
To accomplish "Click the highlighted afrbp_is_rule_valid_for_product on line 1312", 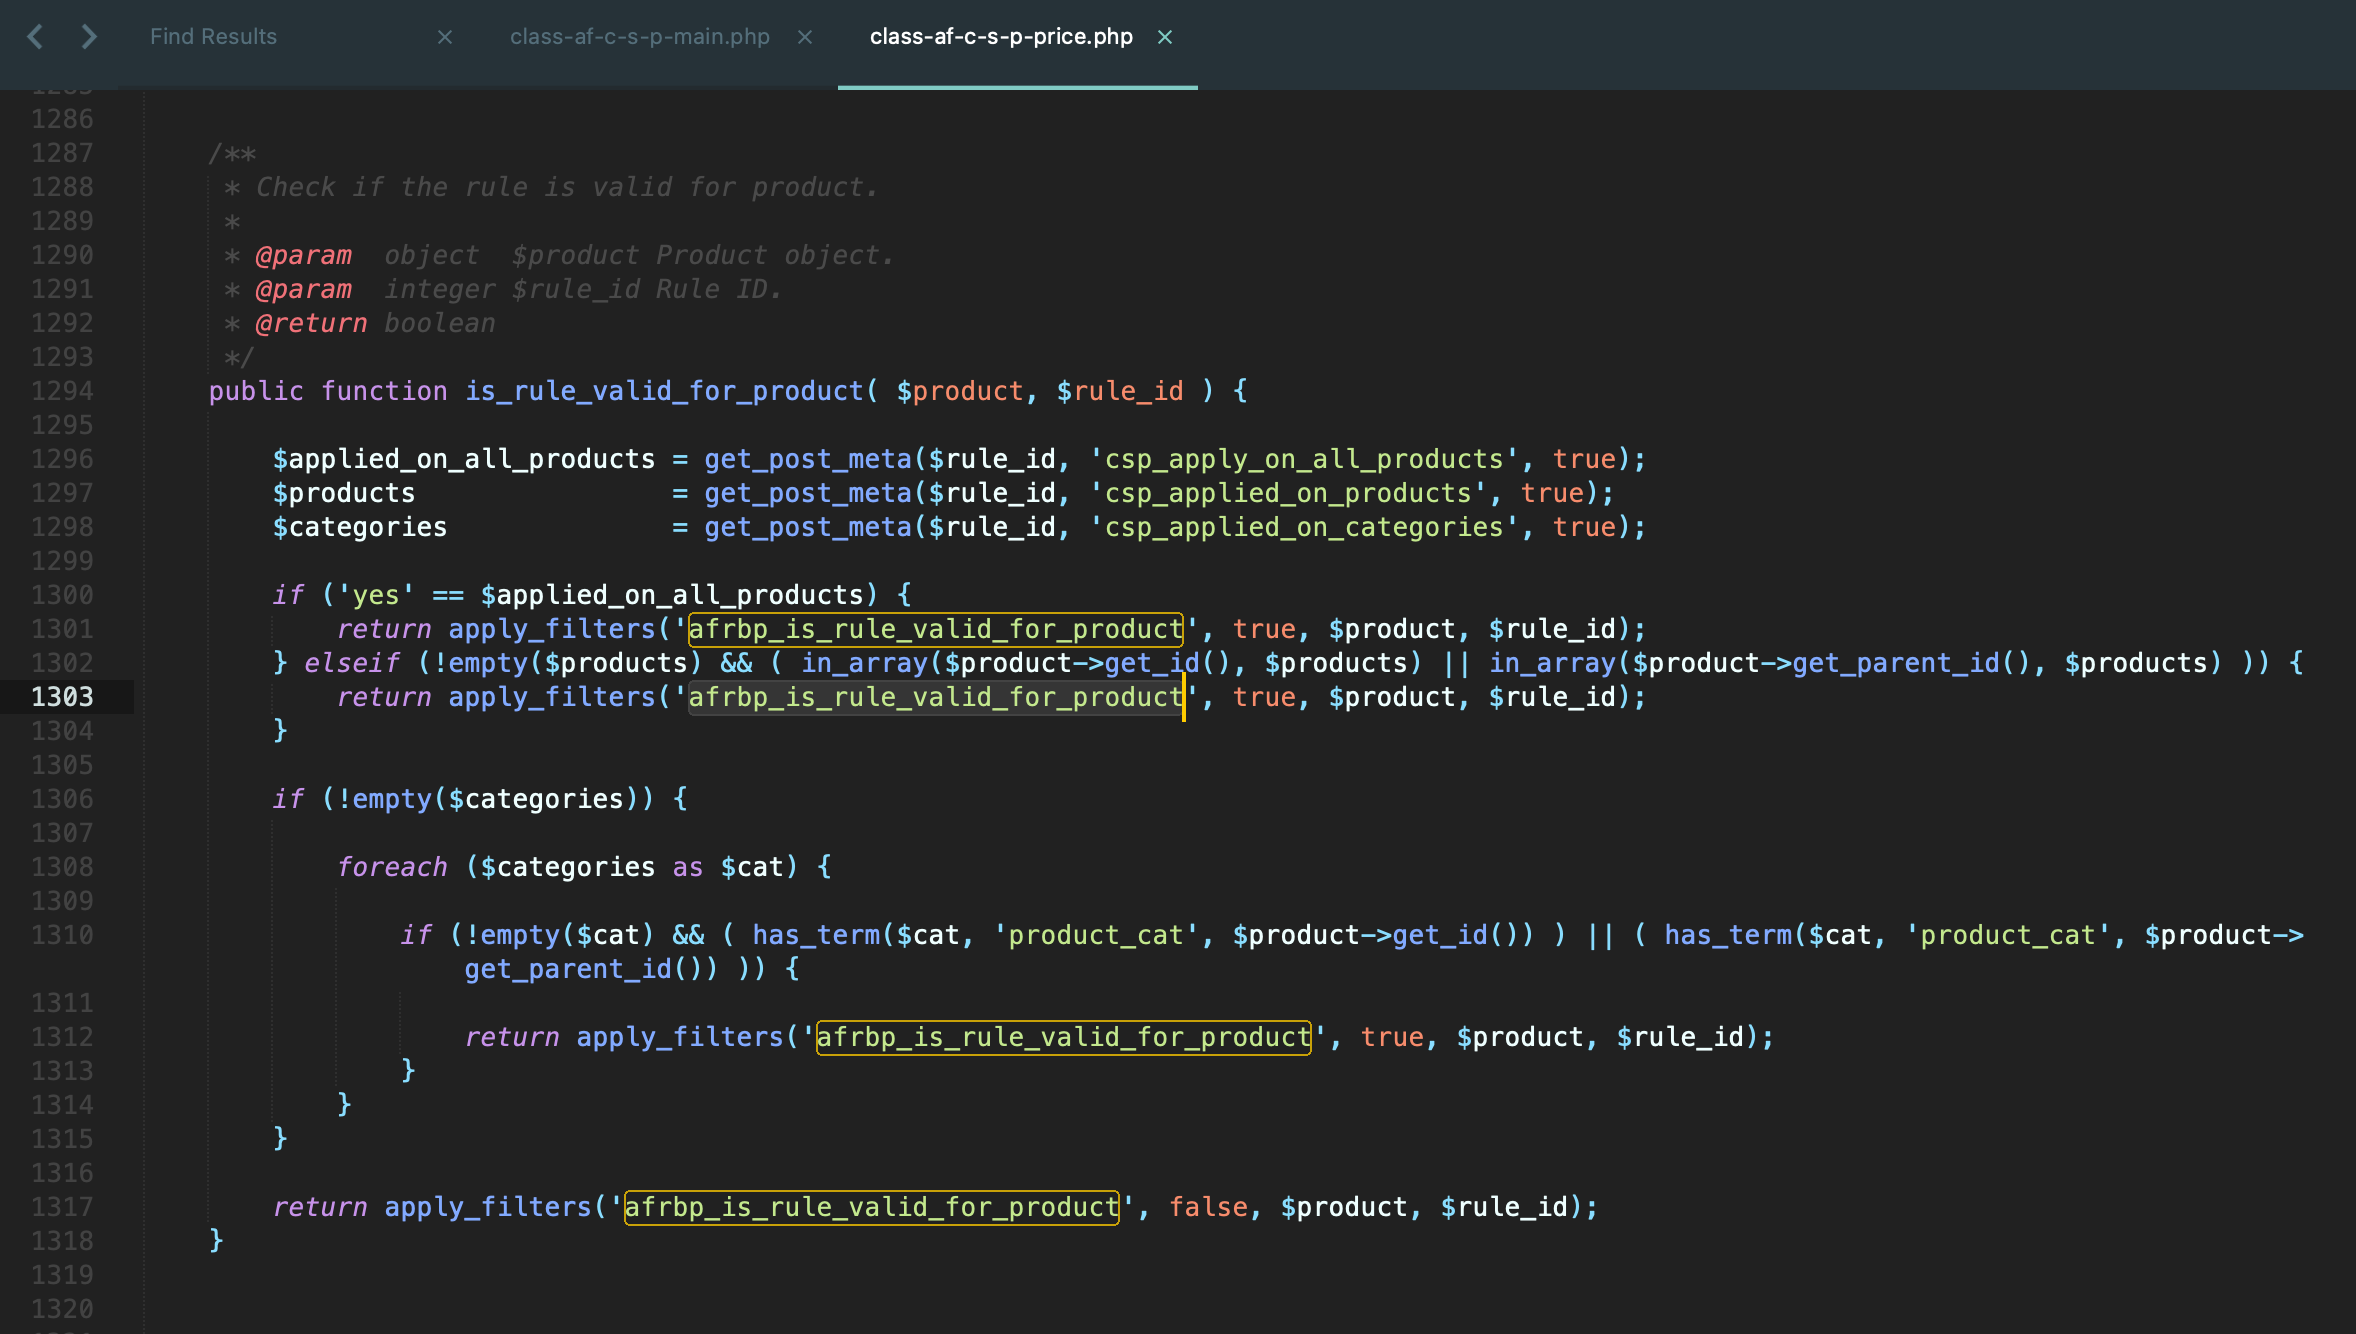I will 1063,1037.
